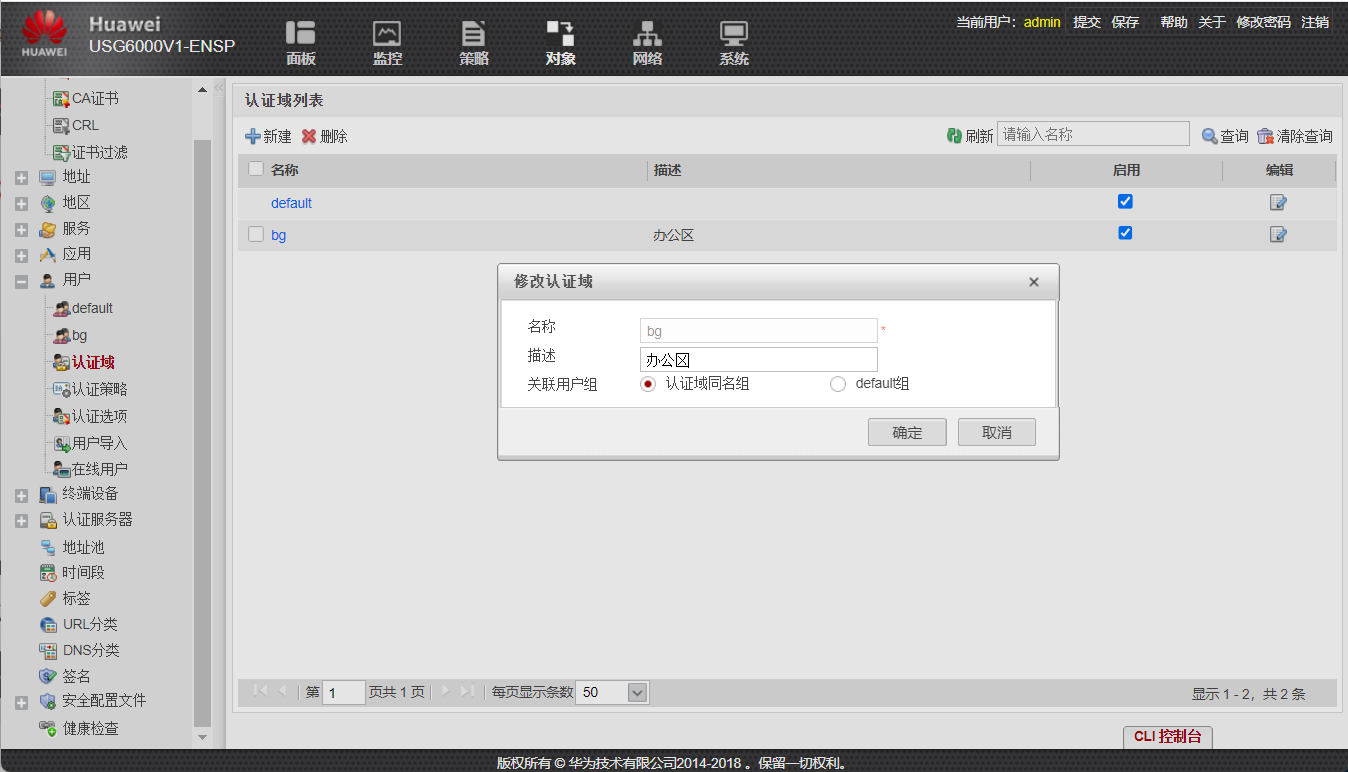Expand the 地址 tree node
The width and height of the screenshot is (1348, 772).
21,178
